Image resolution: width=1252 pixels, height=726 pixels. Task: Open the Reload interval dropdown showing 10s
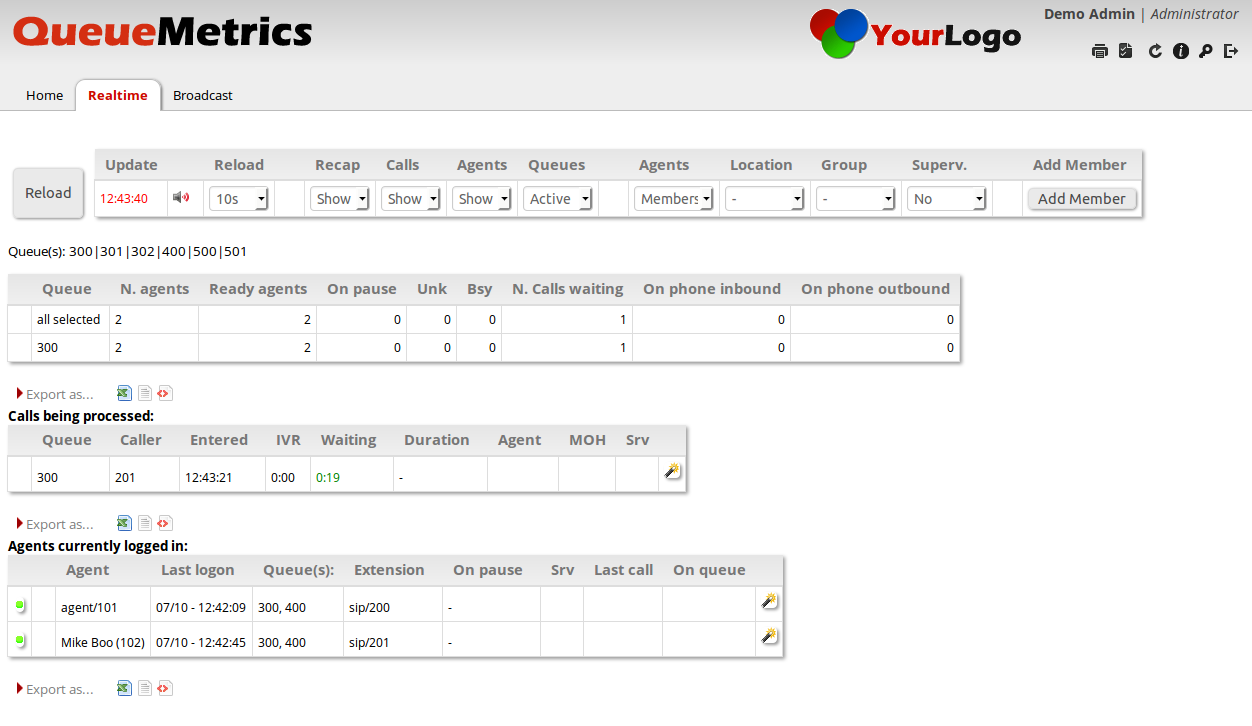click(239, 199)
